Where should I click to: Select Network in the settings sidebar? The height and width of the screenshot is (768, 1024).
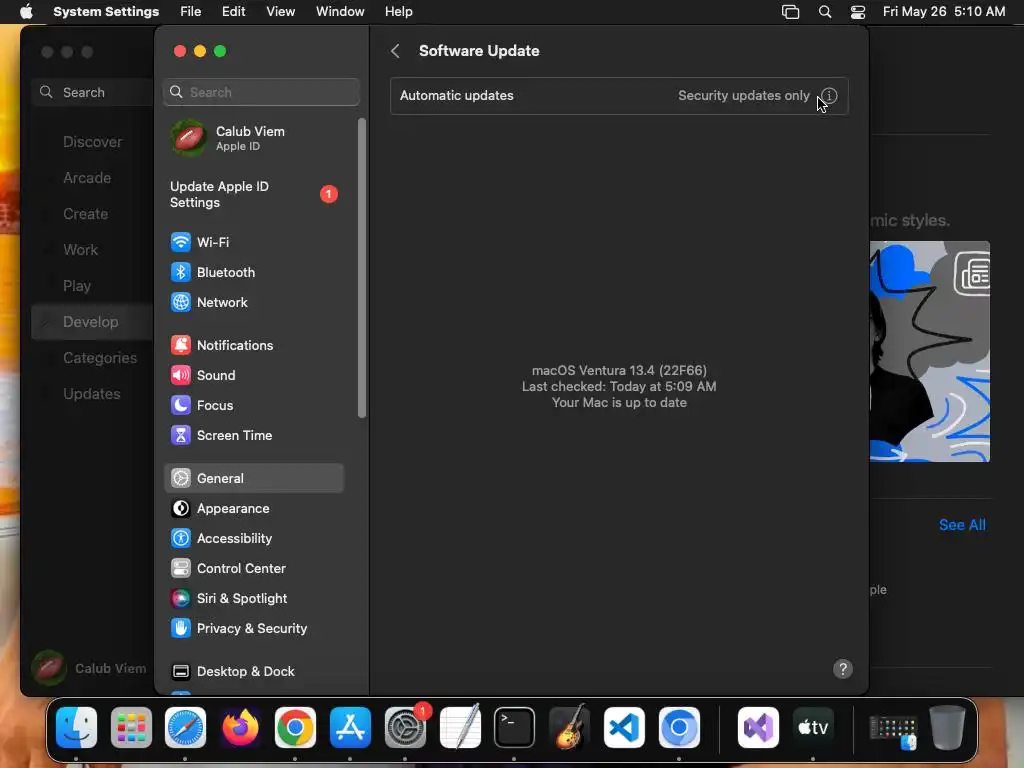pyautogui.click(x=254, y=302)
